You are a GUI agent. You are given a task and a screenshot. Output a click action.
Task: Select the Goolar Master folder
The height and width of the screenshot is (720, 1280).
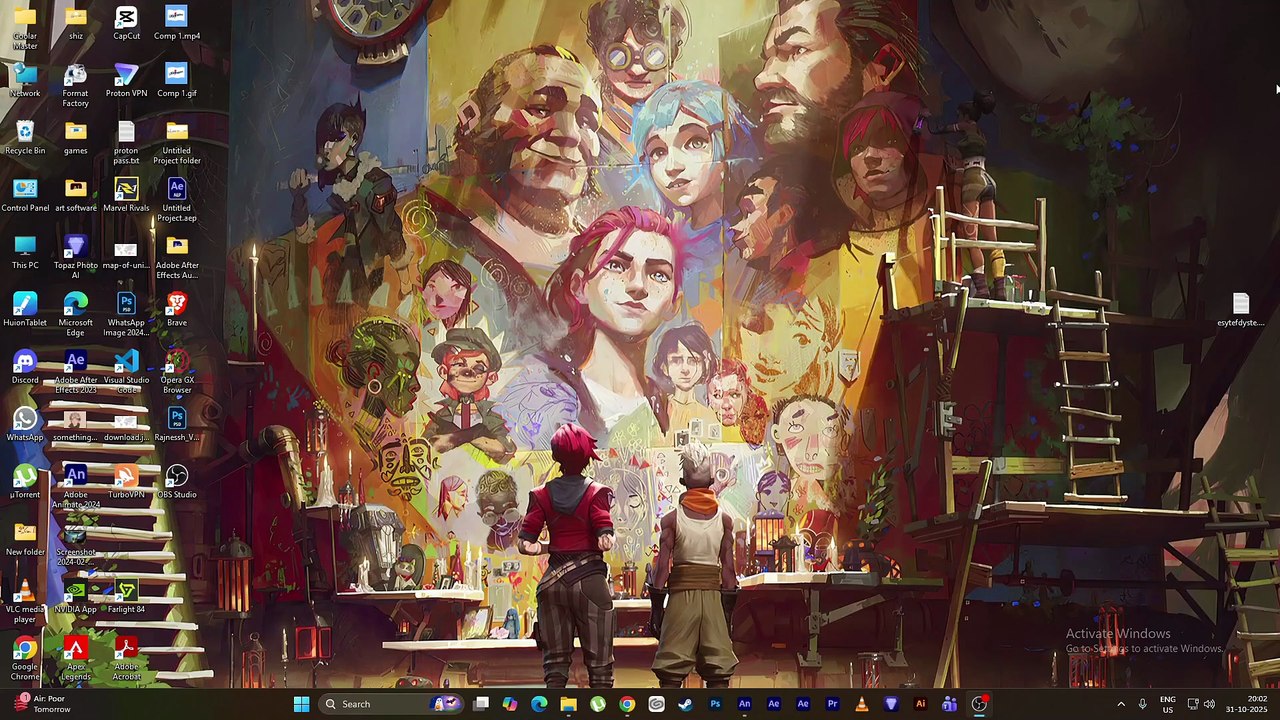(25, 28)
